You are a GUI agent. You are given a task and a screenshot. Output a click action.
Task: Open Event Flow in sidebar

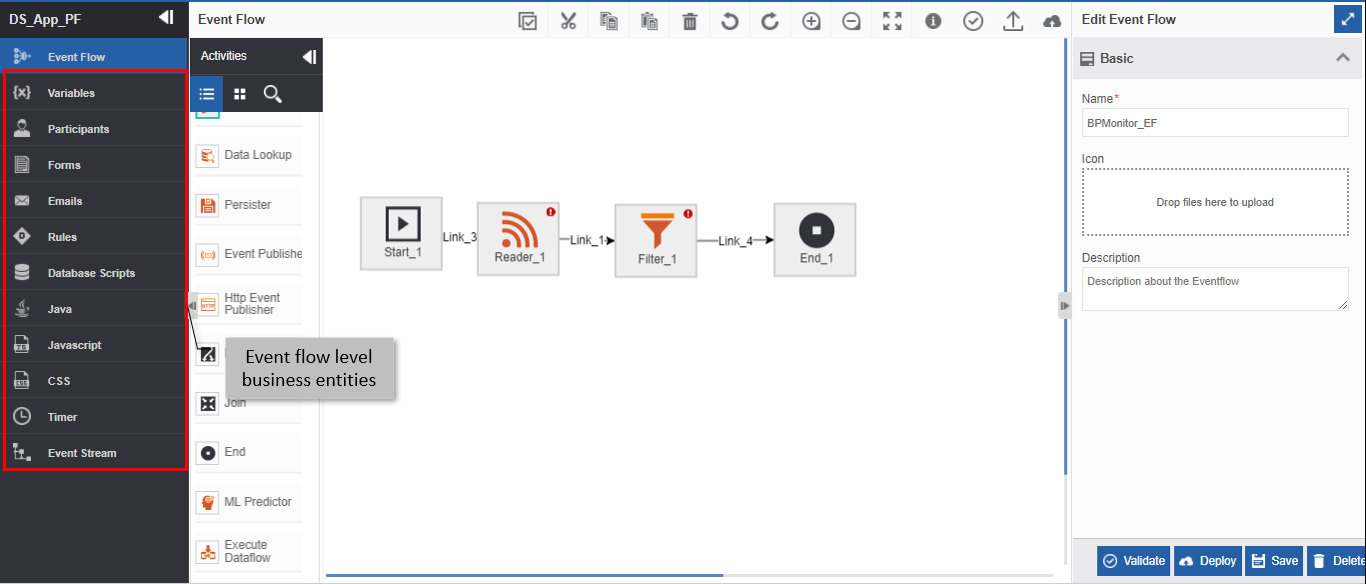pos(95,57)
